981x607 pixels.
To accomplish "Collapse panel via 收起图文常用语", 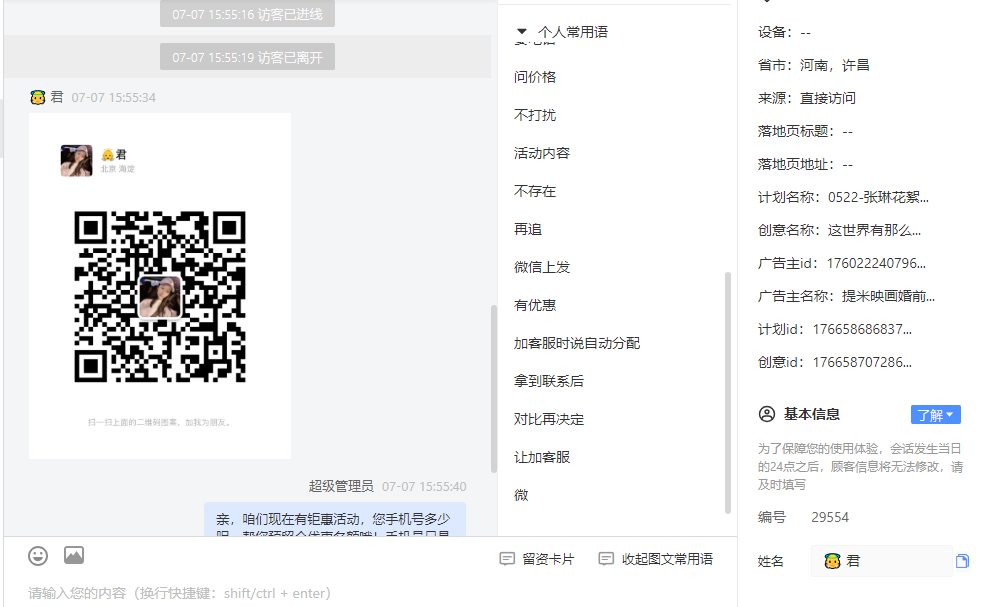I will (x=656, y=559).
